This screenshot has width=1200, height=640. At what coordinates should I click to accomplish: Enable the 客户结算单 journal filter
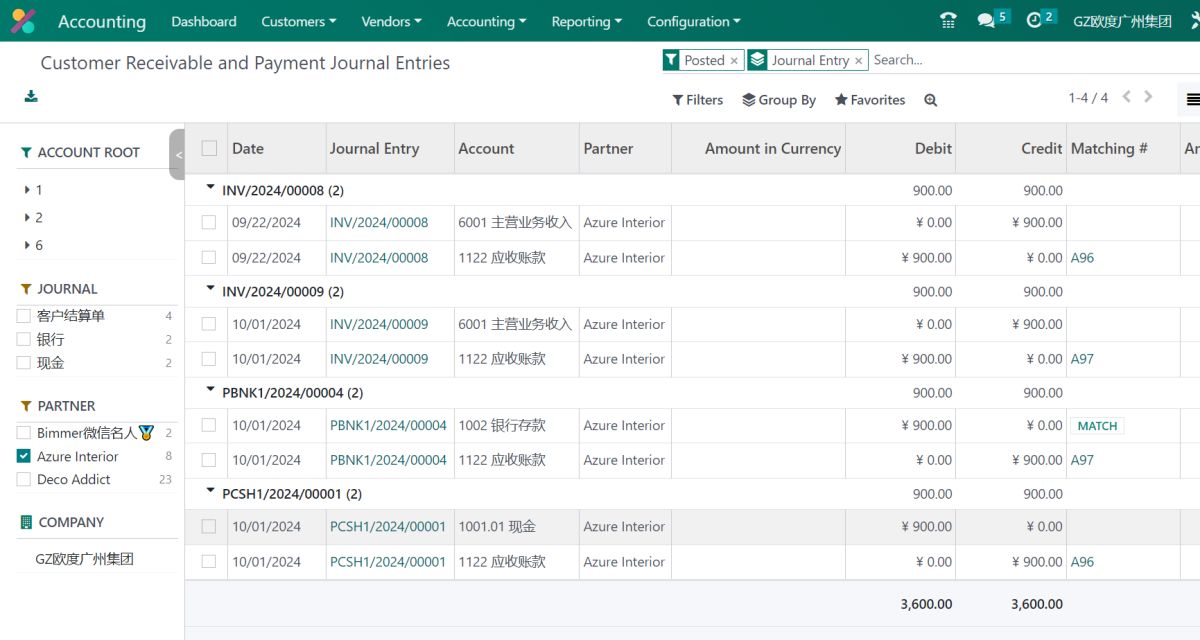pyautogui.click(x=24, y=316)
